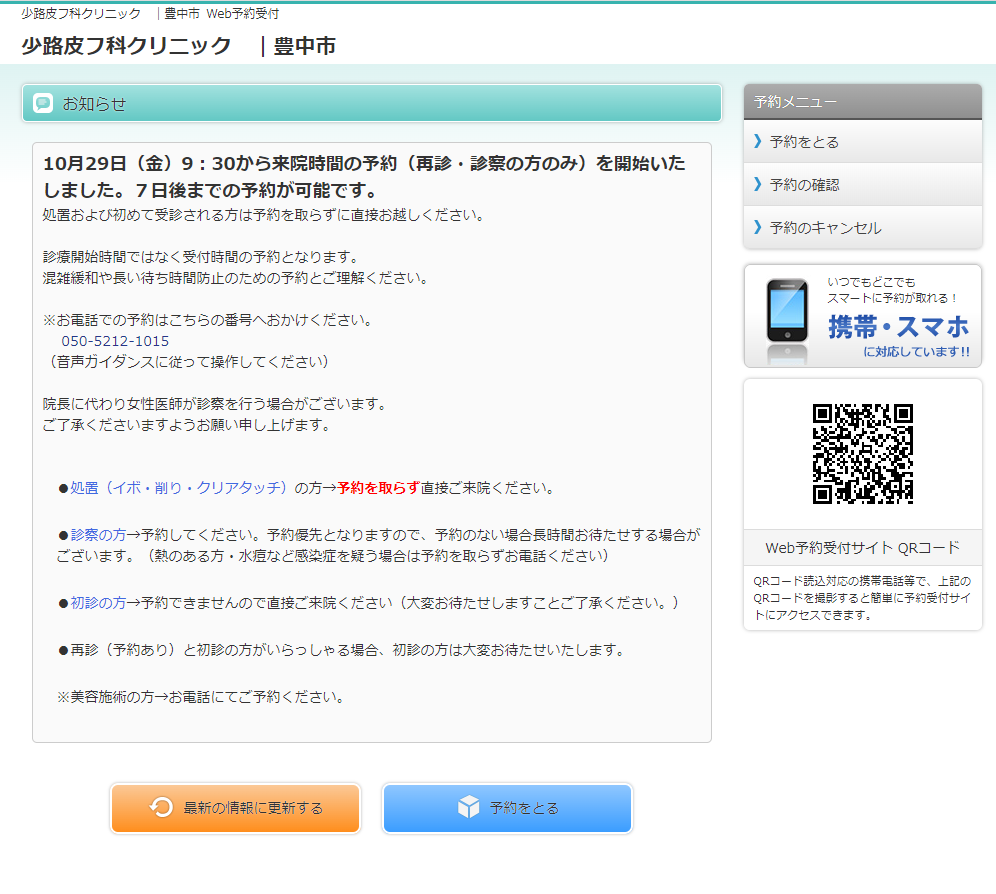Viewport: 996px width, 894px height.
Task: Click the に対応しています!! banner text
Action: click(x=917, y=351)
